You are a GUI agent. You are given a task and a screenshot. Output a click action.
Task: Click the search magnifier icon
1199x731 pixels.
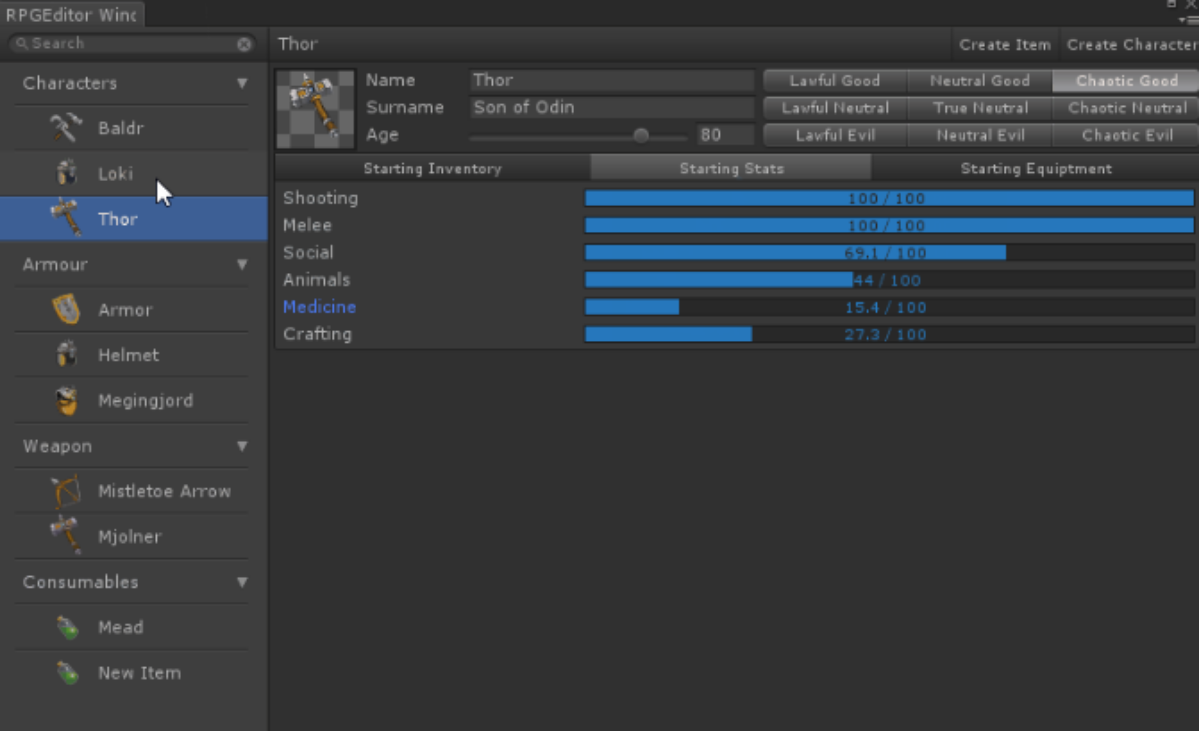tap(21, 44)
